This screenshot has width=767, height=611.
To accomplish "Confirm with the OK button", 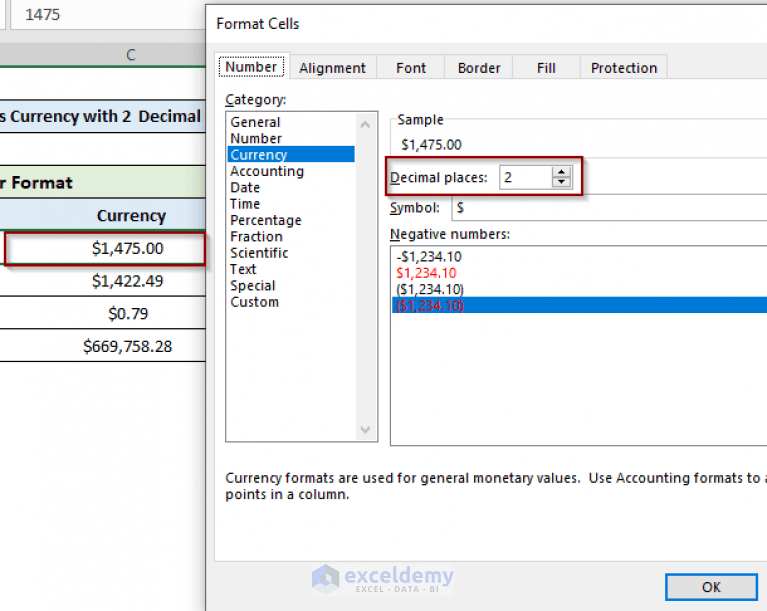I will tap(711, 587).
